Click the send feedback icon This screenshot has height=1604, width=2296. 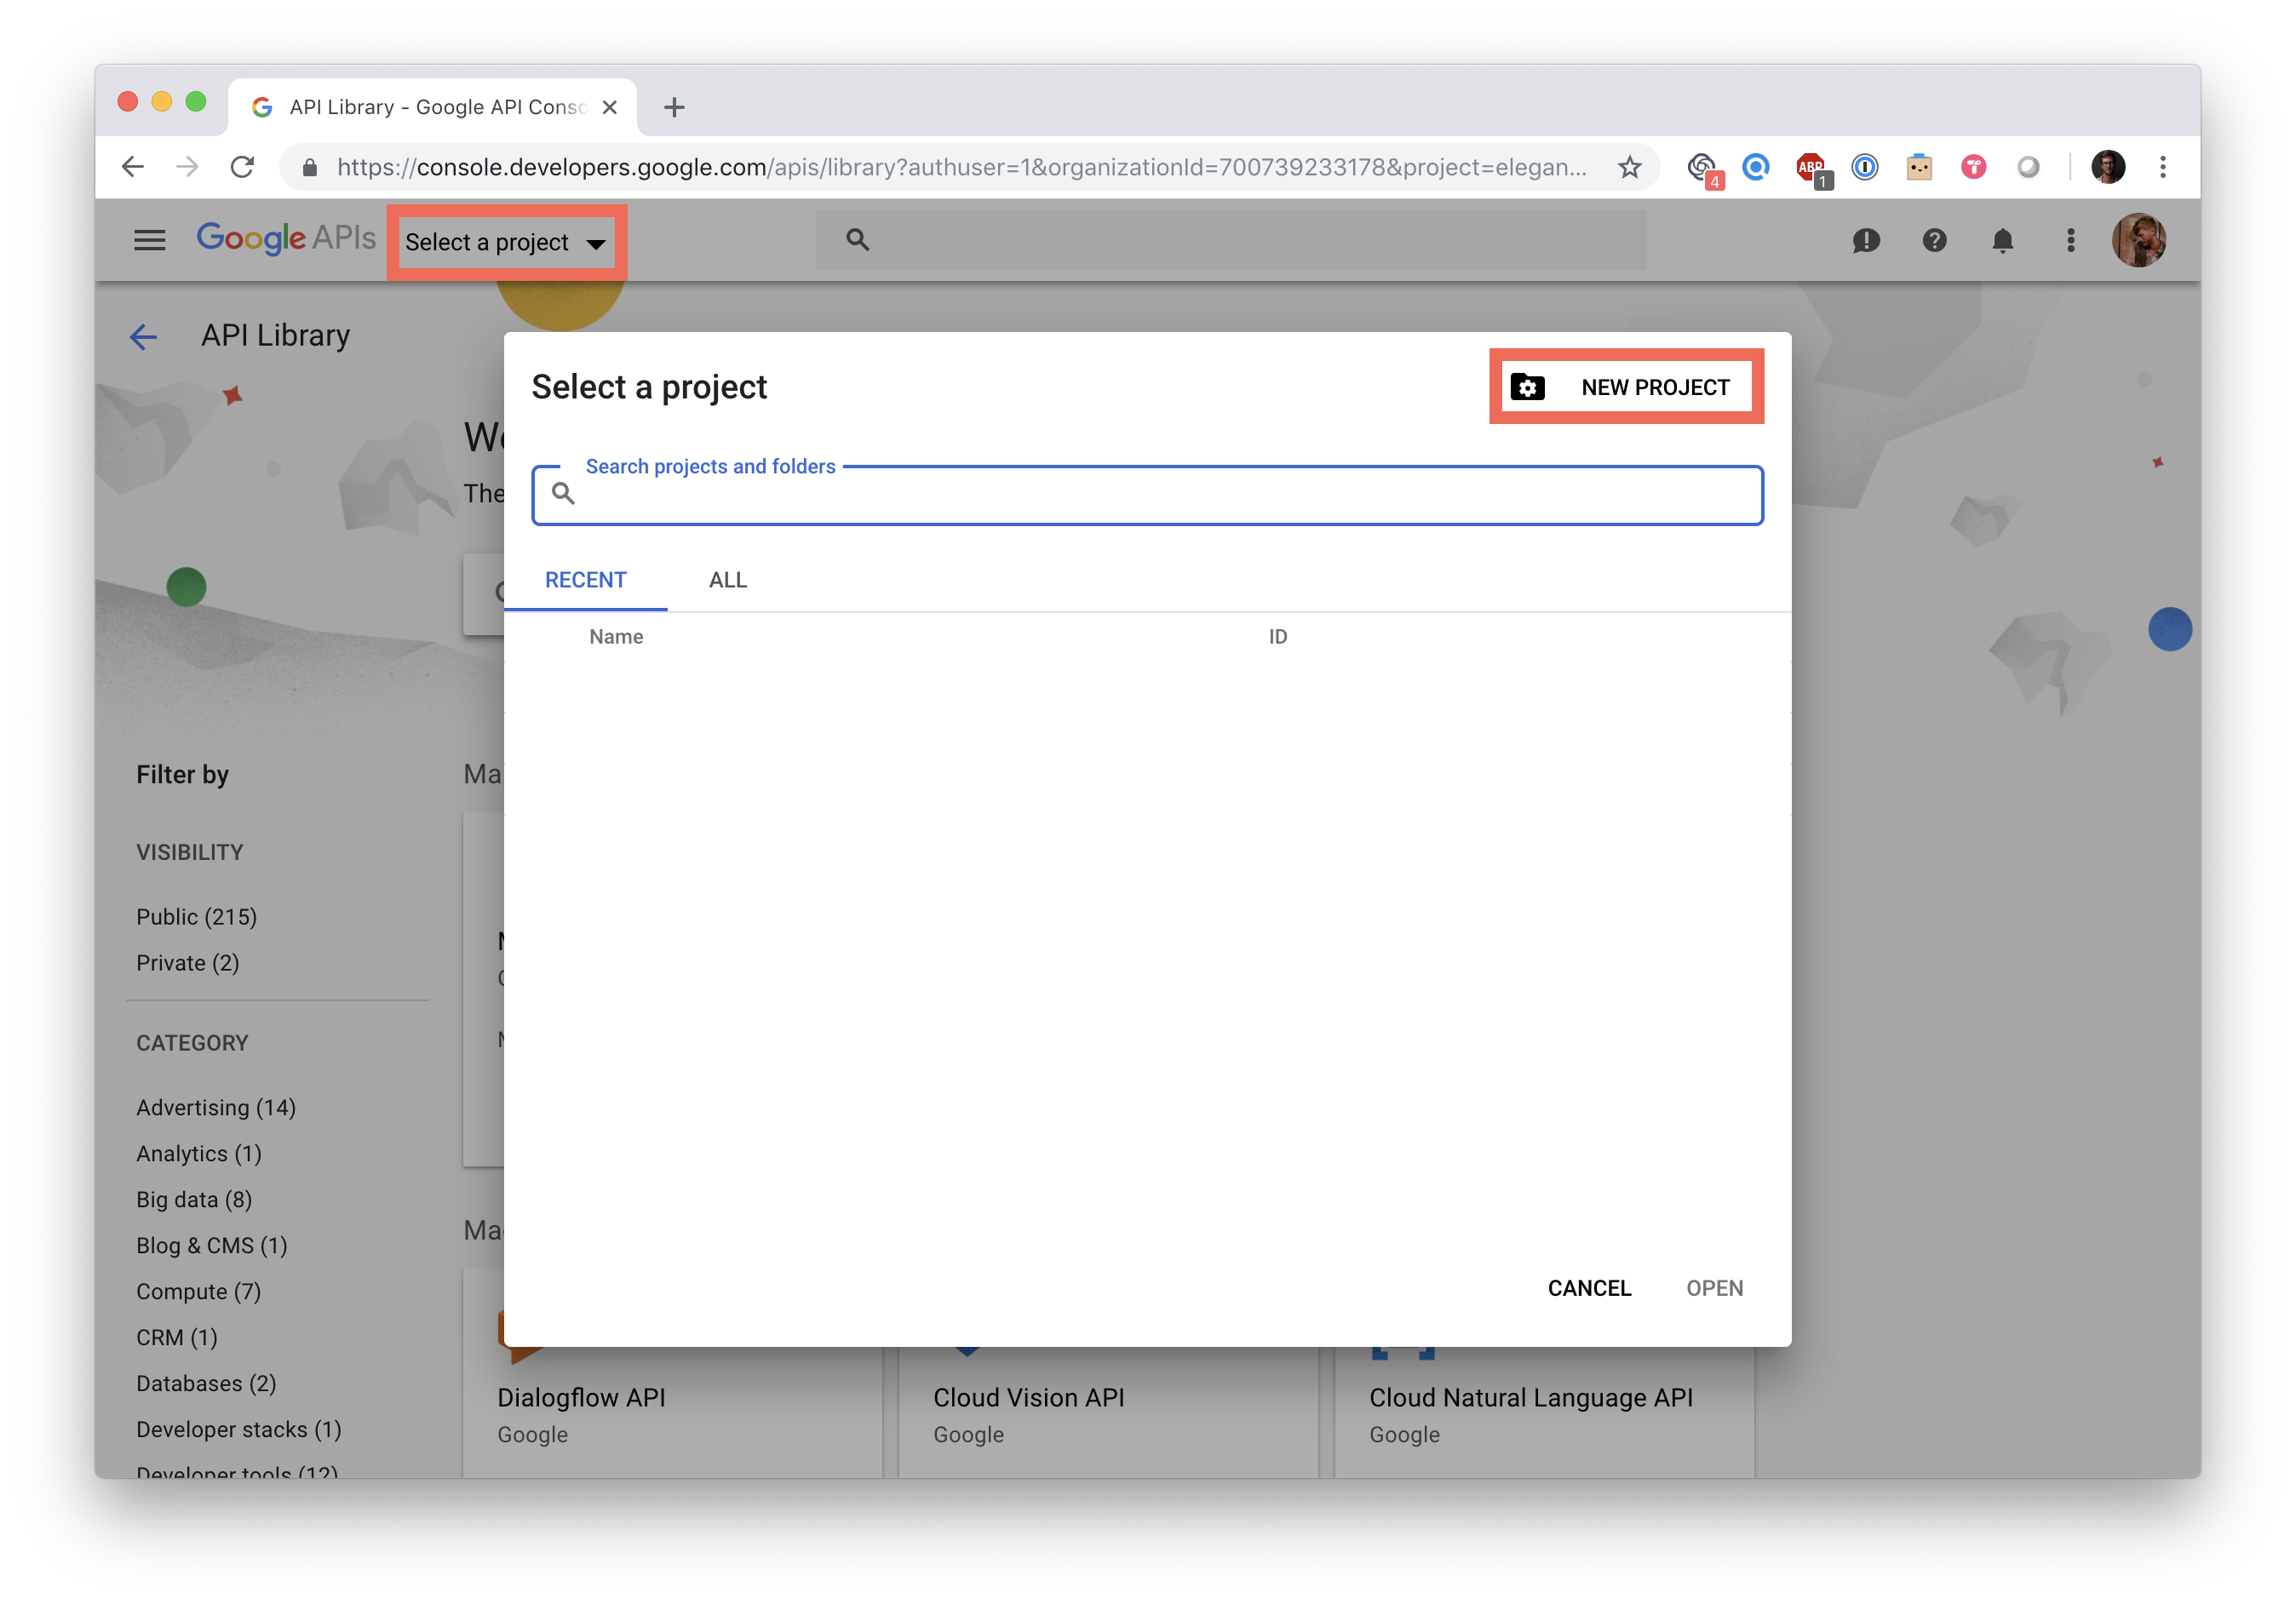click(1865, 241)
